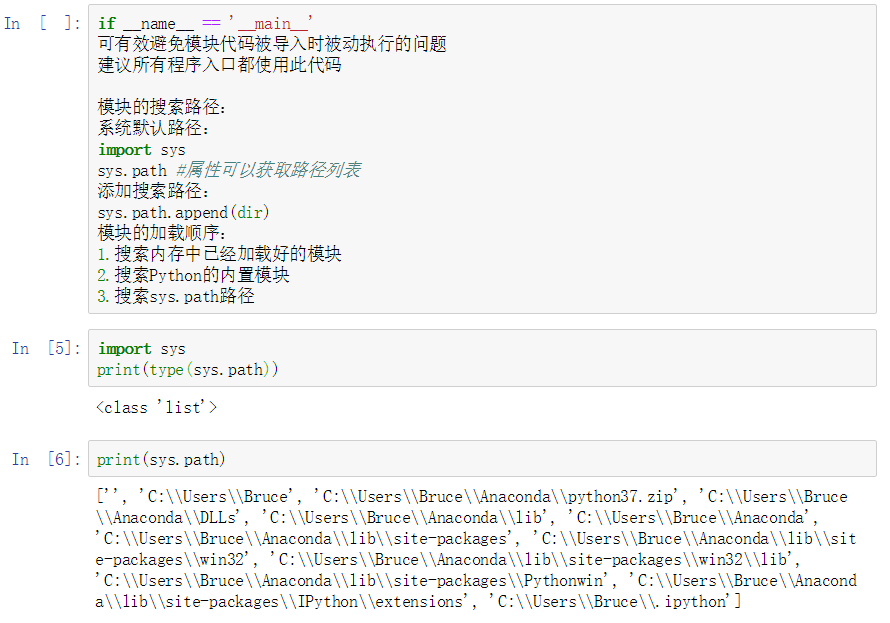Click the 模块的加载顺序 line

(x=162, y=233)
